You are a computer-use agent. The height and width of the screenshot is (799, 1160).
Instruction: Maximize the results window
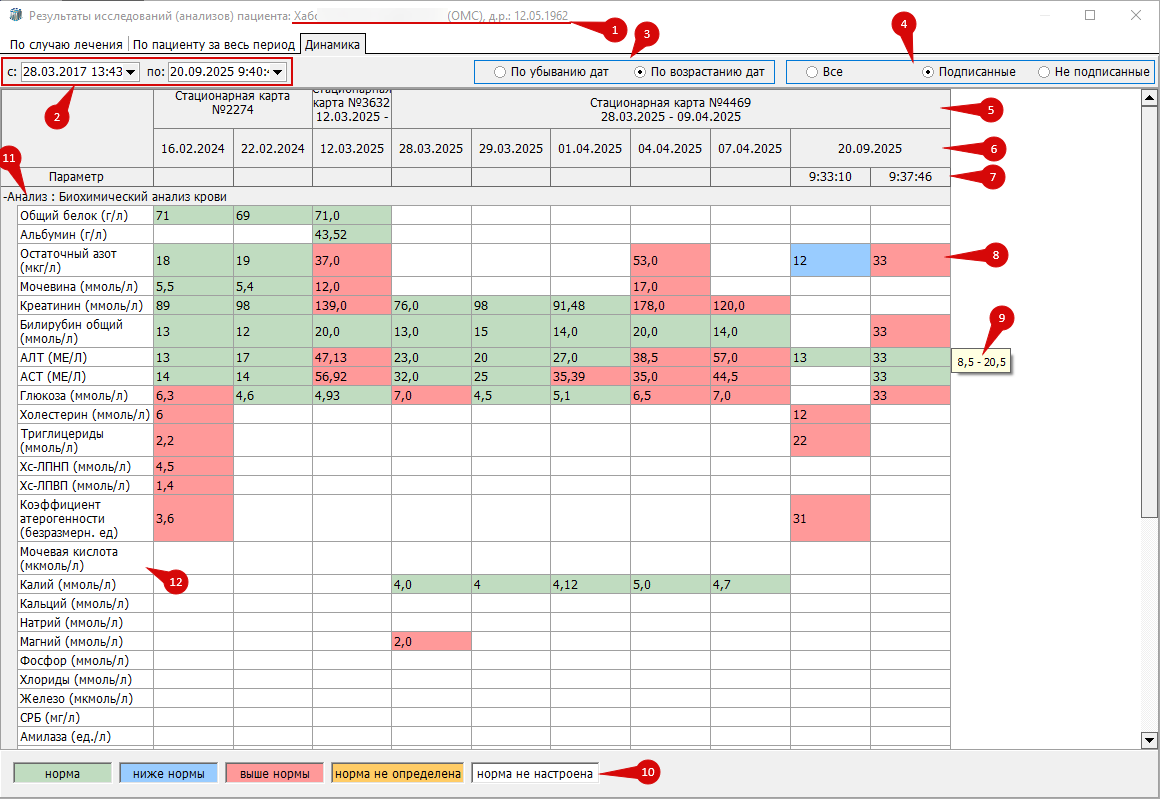(1090, 15)
